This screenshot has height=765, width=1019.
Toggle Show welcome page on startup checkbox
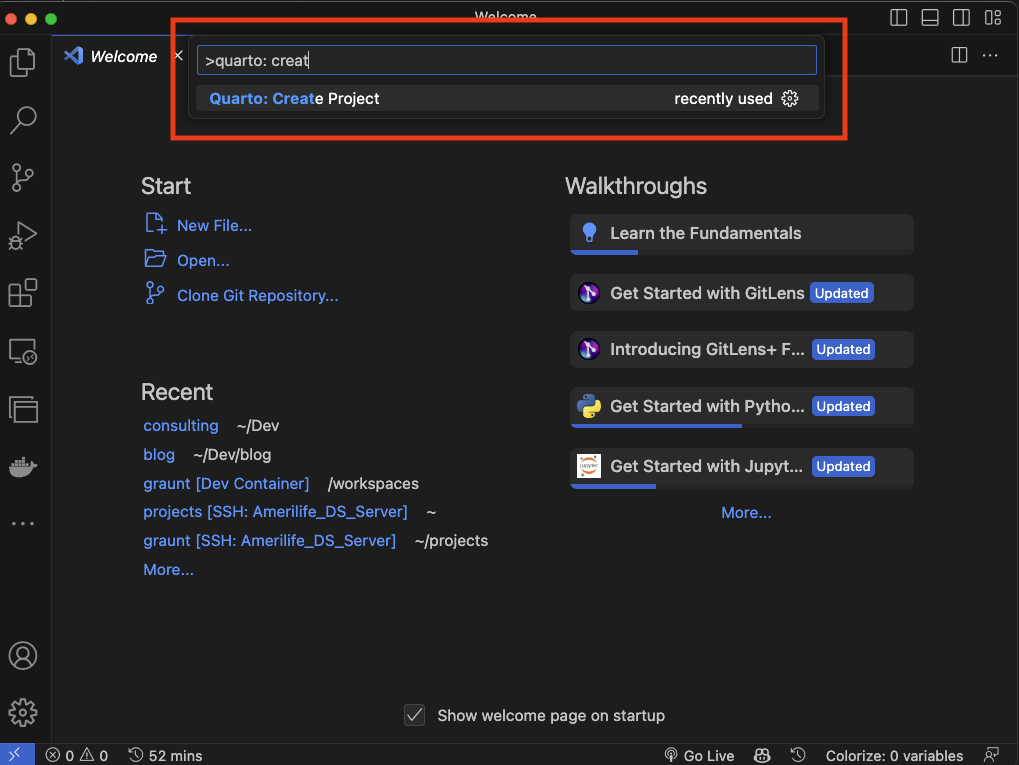coord(414,715)
